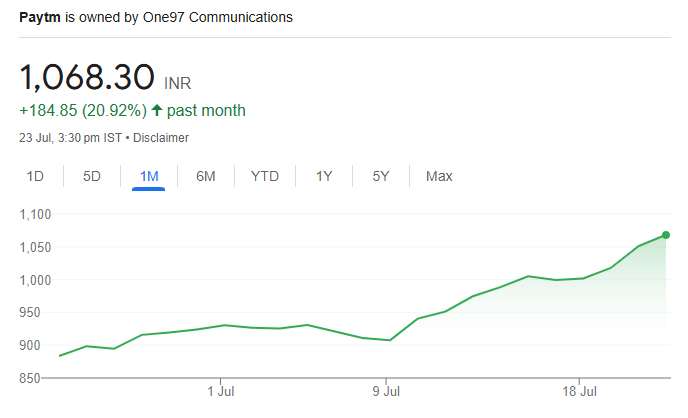The height and width of the screenshot is (418, 688).
Task: Click the bold Paytm name
Action: [38, 18]
